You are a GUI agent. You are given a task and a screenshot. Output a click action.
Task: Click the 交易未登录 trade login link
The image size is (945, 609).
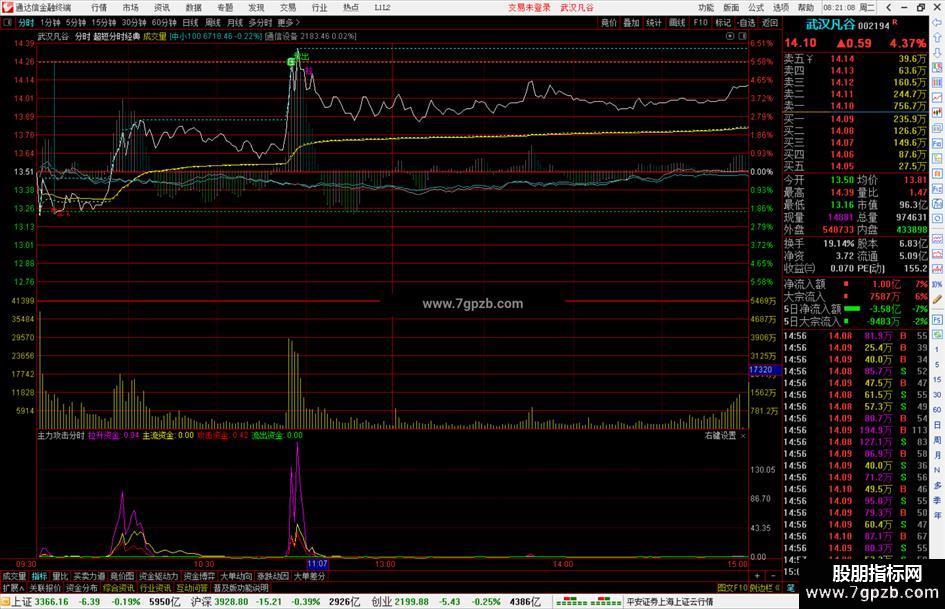coord(529,8)
